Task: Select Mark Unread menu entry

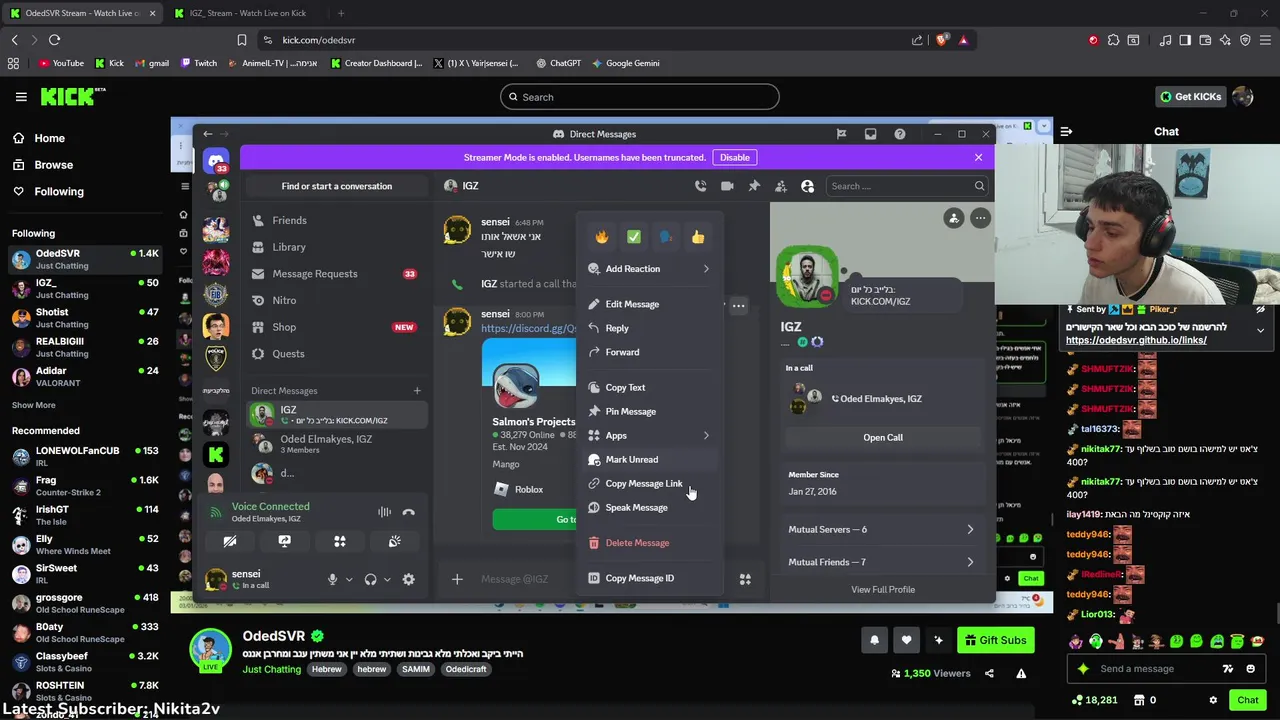Action: (x=648, y=460)
